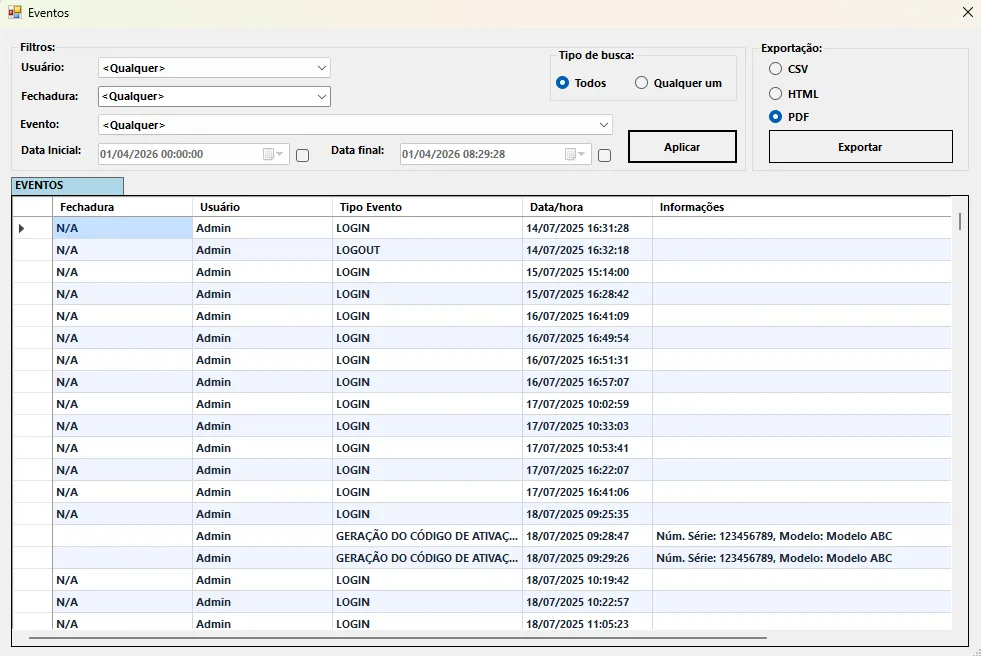Image resolution: width=981 pixels, height=656 pixels.
Task: Click the N/A cell in the LOGOUT row
Action: (x=122, y=250)
